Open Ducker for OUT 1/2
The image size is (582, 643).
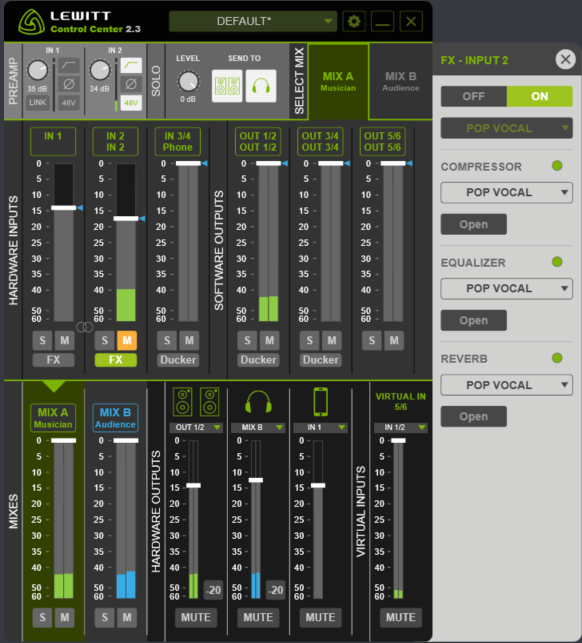pyautogui.click(x=258, y=360)
